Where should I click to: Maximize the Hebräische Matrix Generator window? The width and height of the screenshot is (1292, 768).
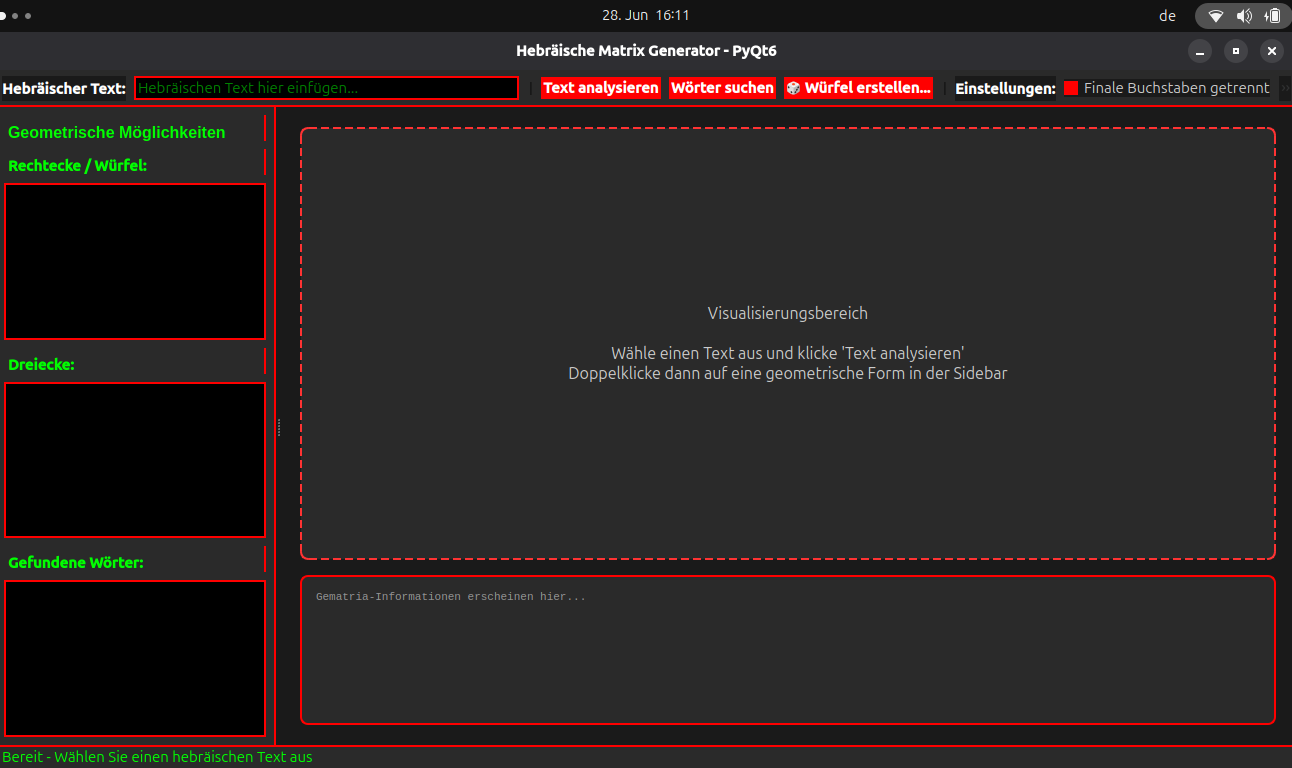click(1236, 51)
